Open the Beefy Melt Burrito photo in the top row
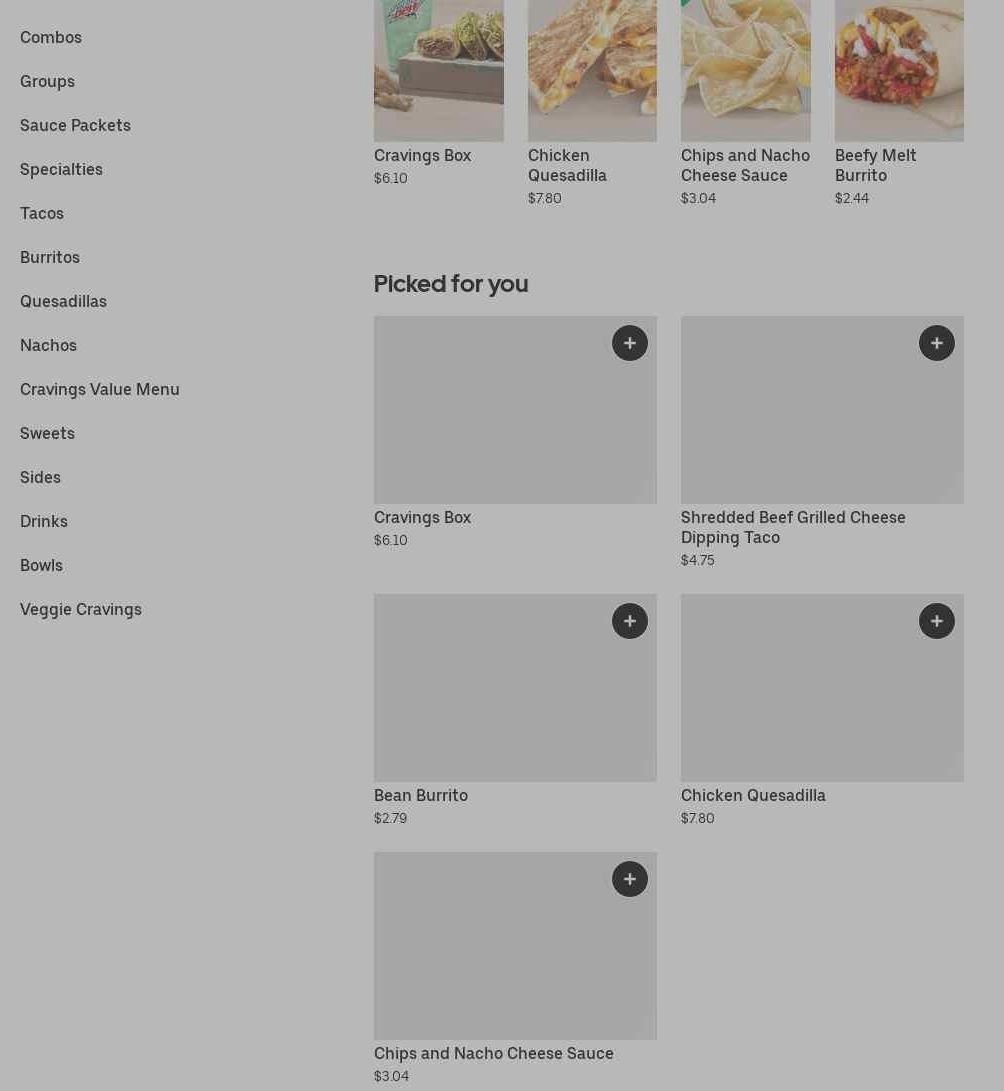 tap(898, 70)
